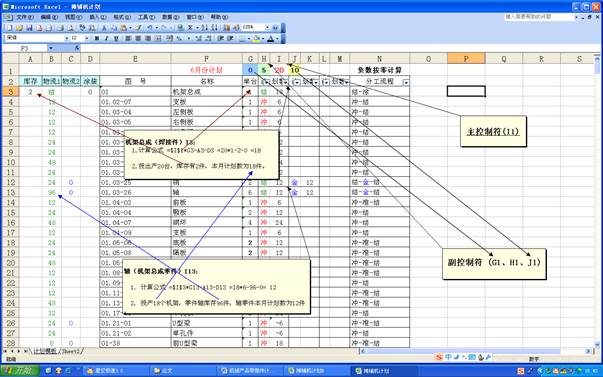Open a new blank workbook icon
The height and width of the screenshot is (377, 603).
pos(10,28)
